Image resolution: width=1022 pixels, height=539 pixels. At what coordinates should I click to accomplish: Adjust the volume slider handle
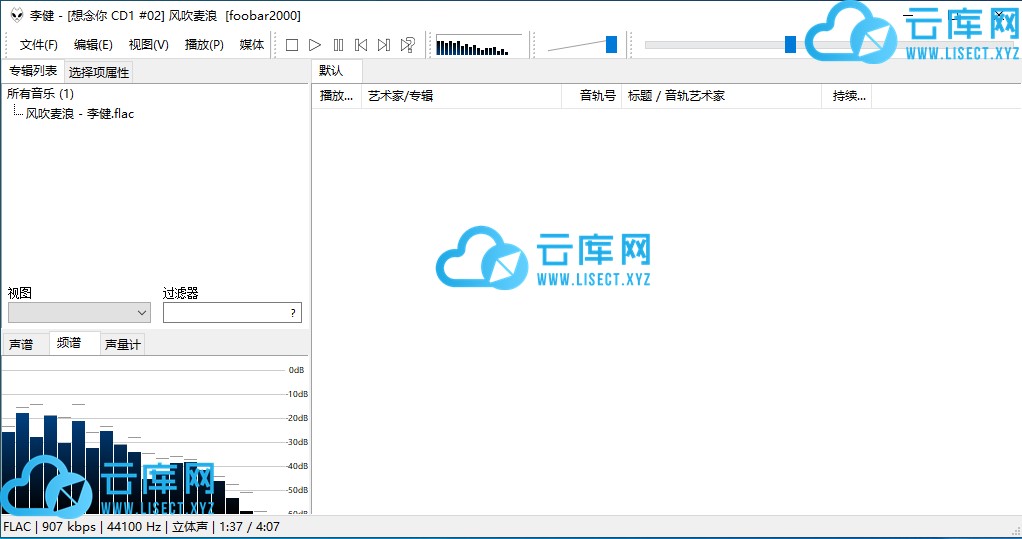pos(611,44)
